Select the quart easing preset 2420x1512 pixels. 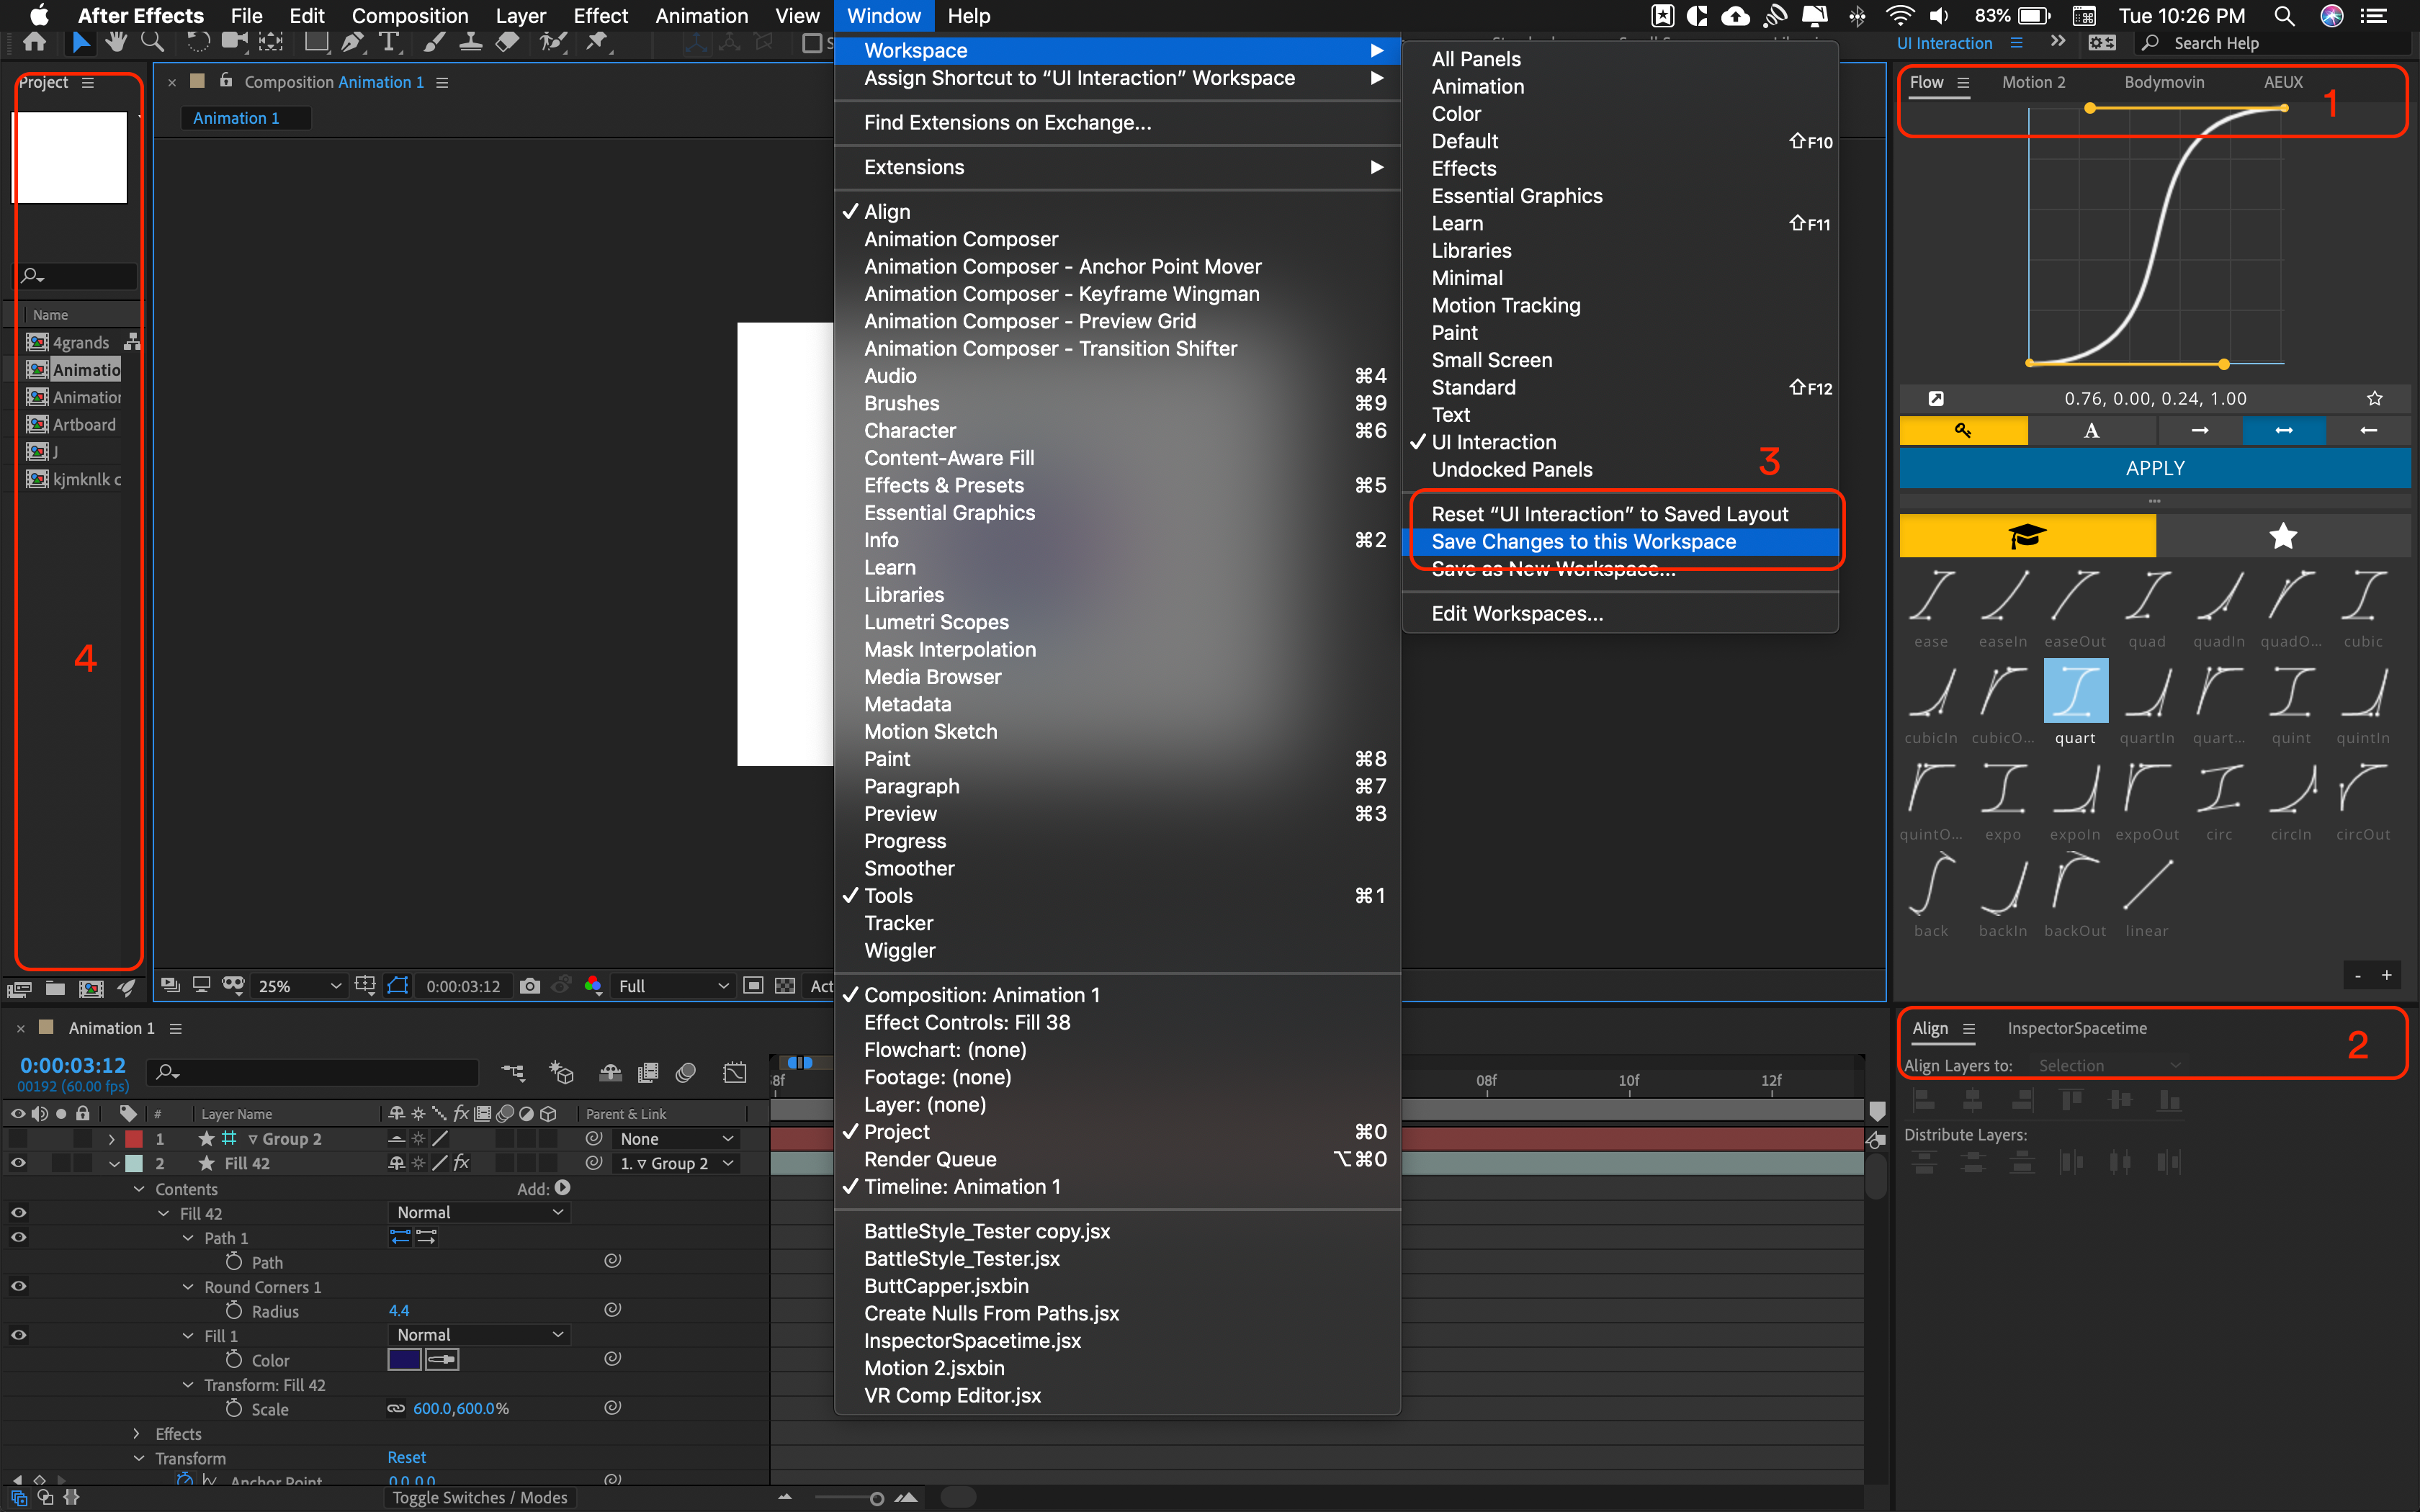(2075, 691)
